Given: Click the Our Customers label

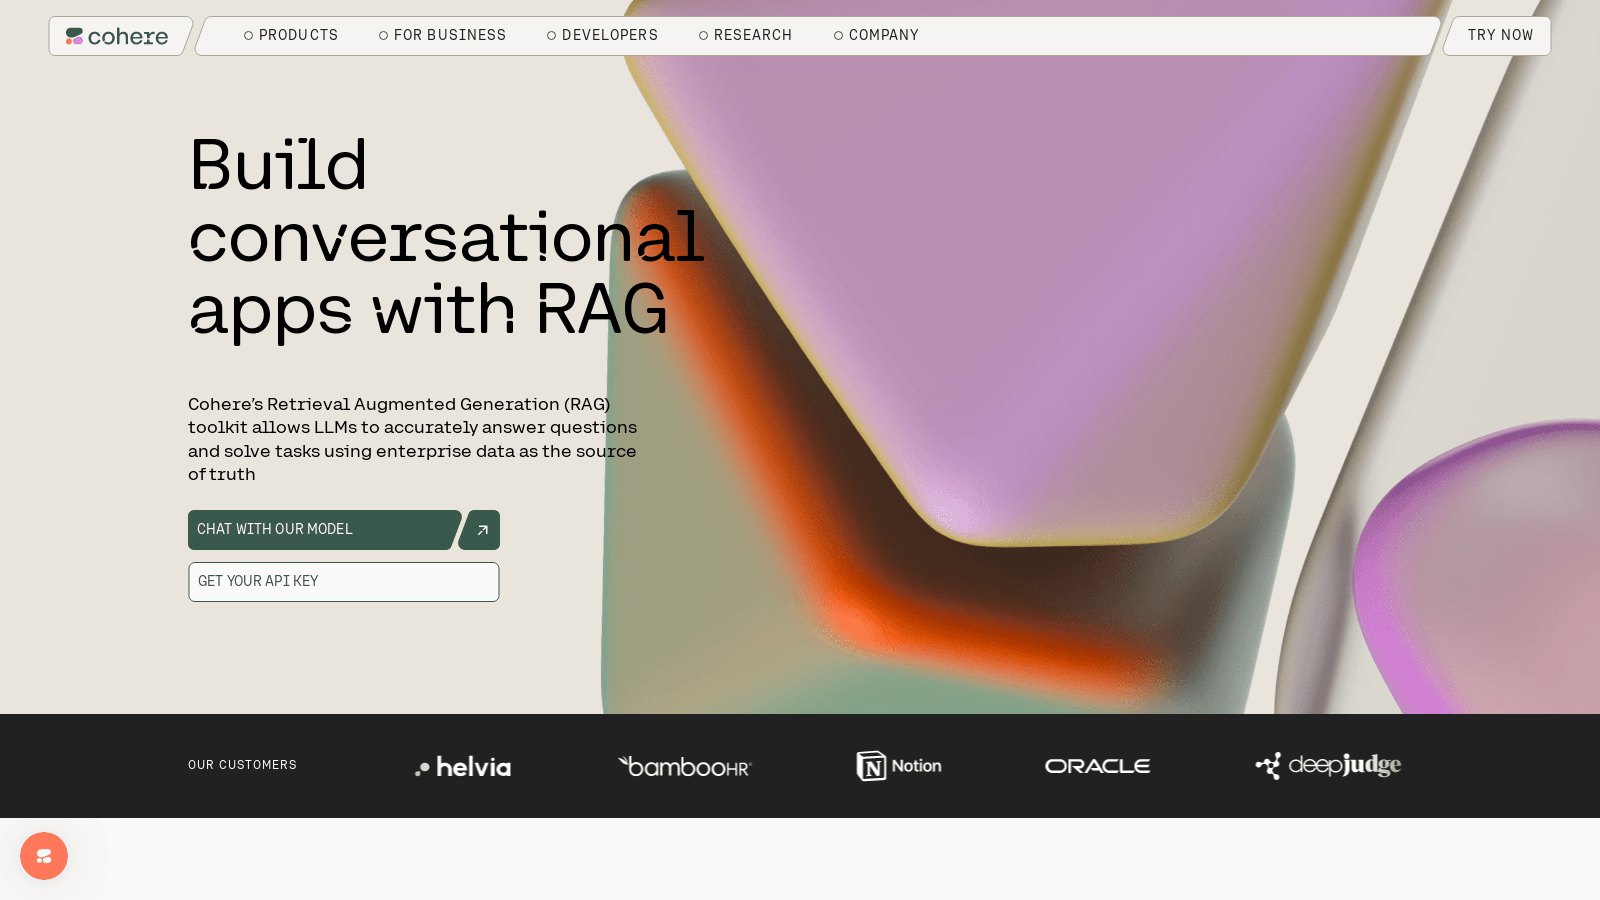Looking at the screenshot, I should point(242,765).
